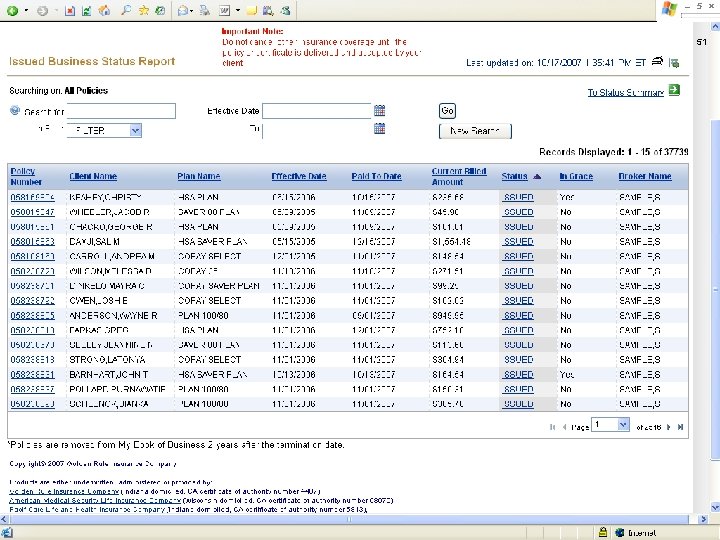Click the green arrow beside To Status Summary

674,90
